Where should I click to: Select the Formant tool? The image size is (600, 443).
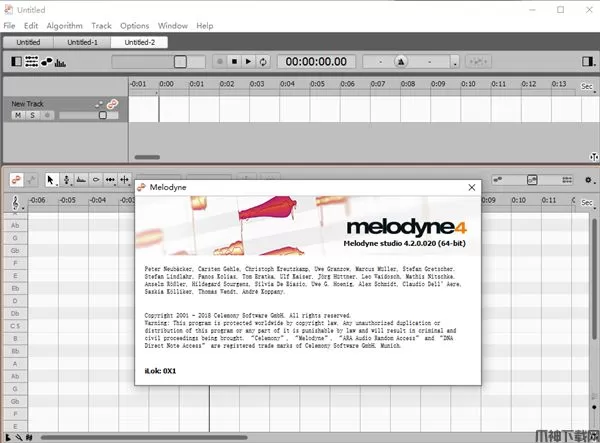click(x=96, y=179)
